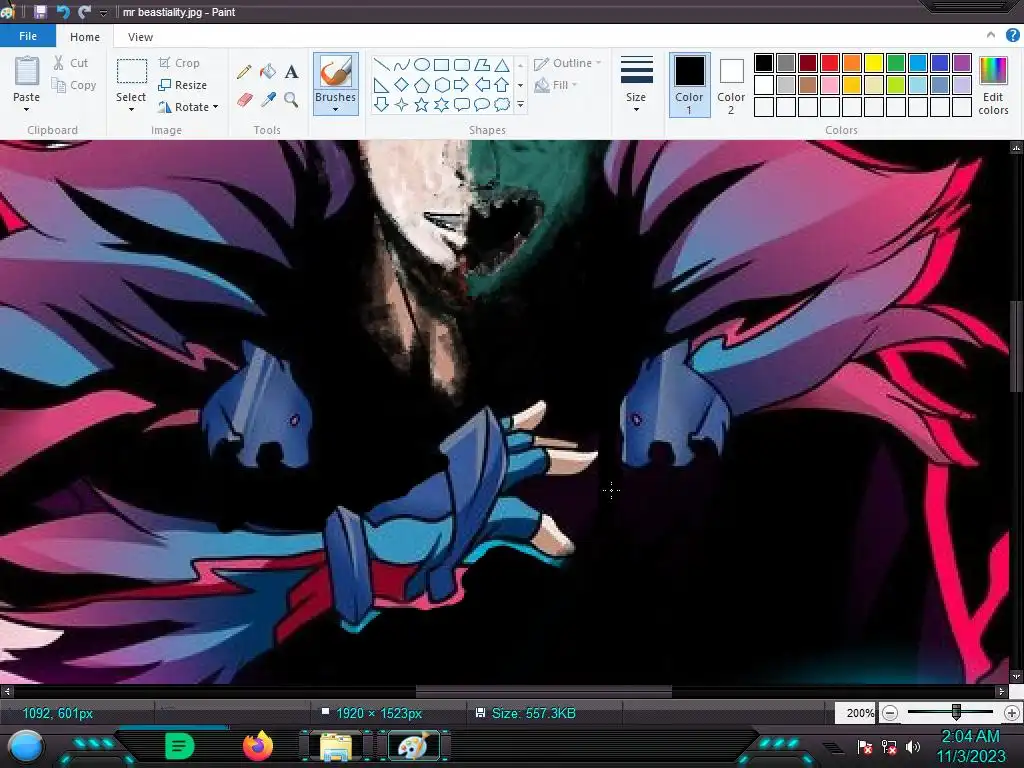Select the Text tool
This screenshot has width=1024, height=768.
pyautogui.click(x=291, y=71)
